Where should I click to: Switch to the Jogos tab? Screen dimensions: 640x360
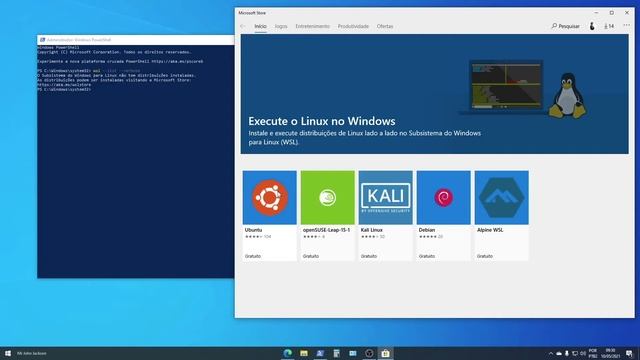coord(281,26)
